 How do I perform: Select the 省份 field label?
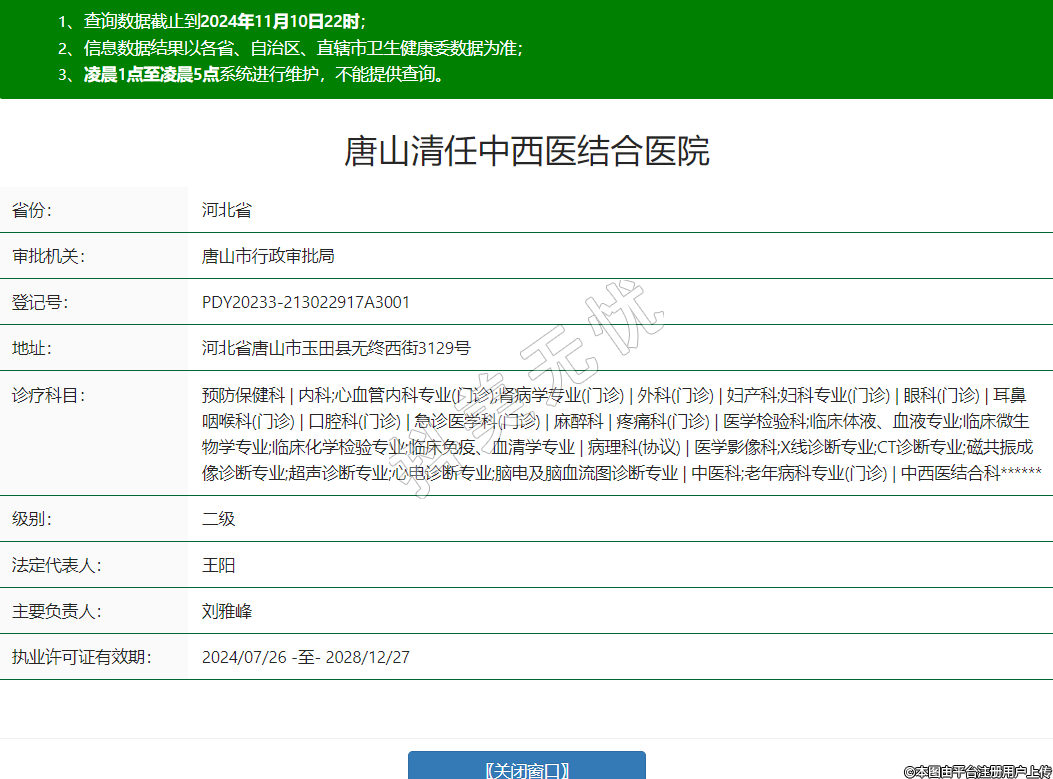[x=31, y=210]
